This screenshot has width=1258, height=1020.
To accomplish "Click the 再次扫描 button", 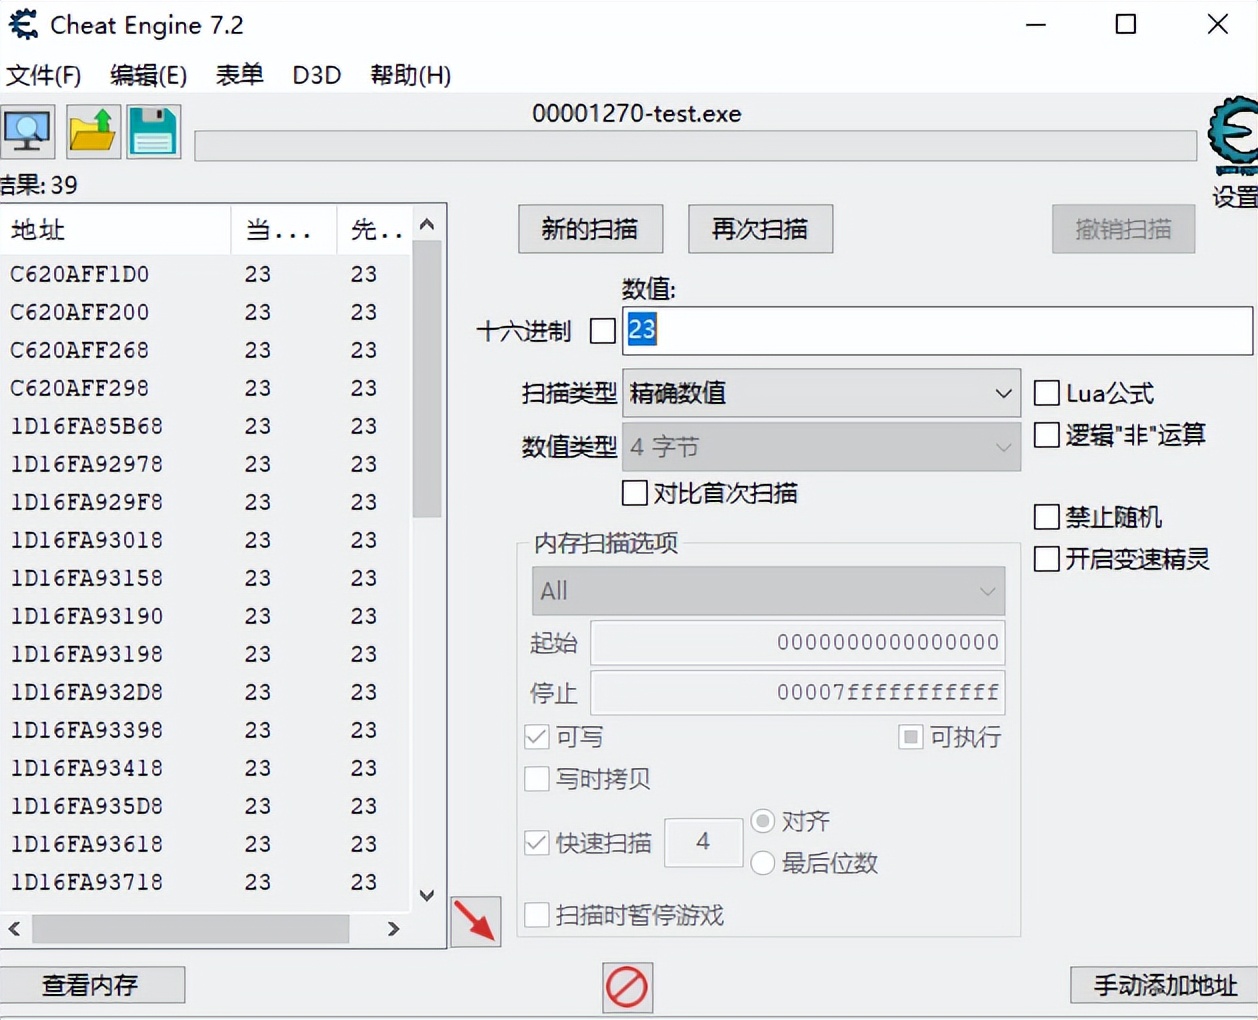I will (760, 229).
